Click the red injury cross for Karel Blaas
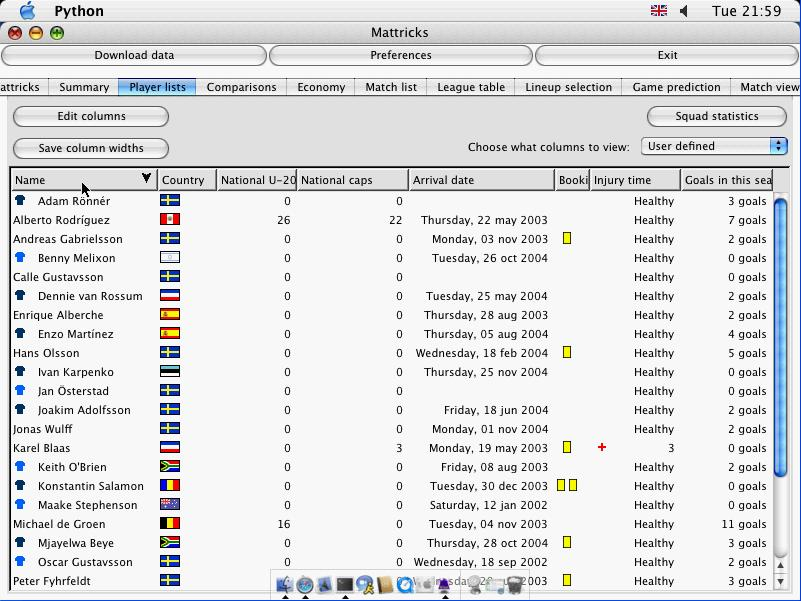The width and height of the screenshot is (801, 601). (x=602, y=447)
